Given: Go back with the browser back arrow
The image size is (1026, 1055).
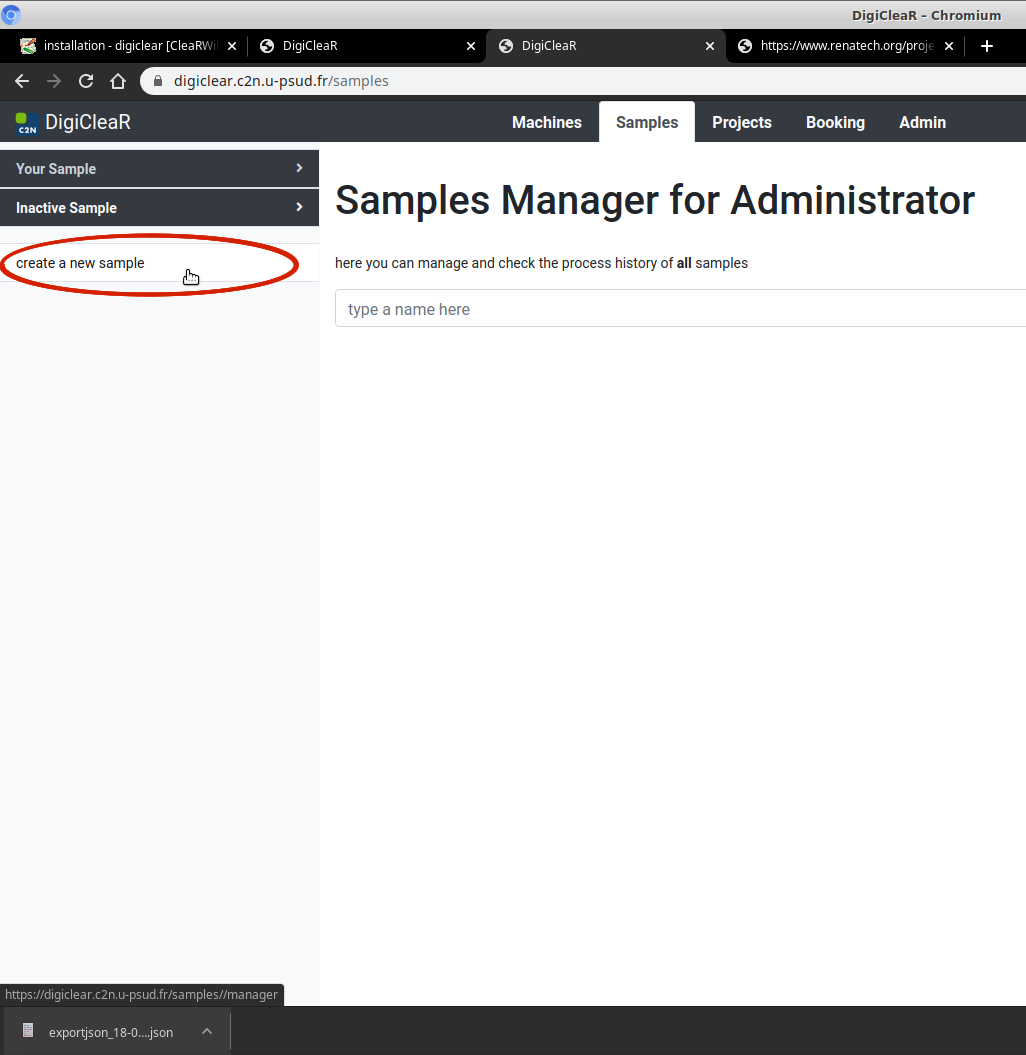Looking at the screenshot, I should (22, 81).
